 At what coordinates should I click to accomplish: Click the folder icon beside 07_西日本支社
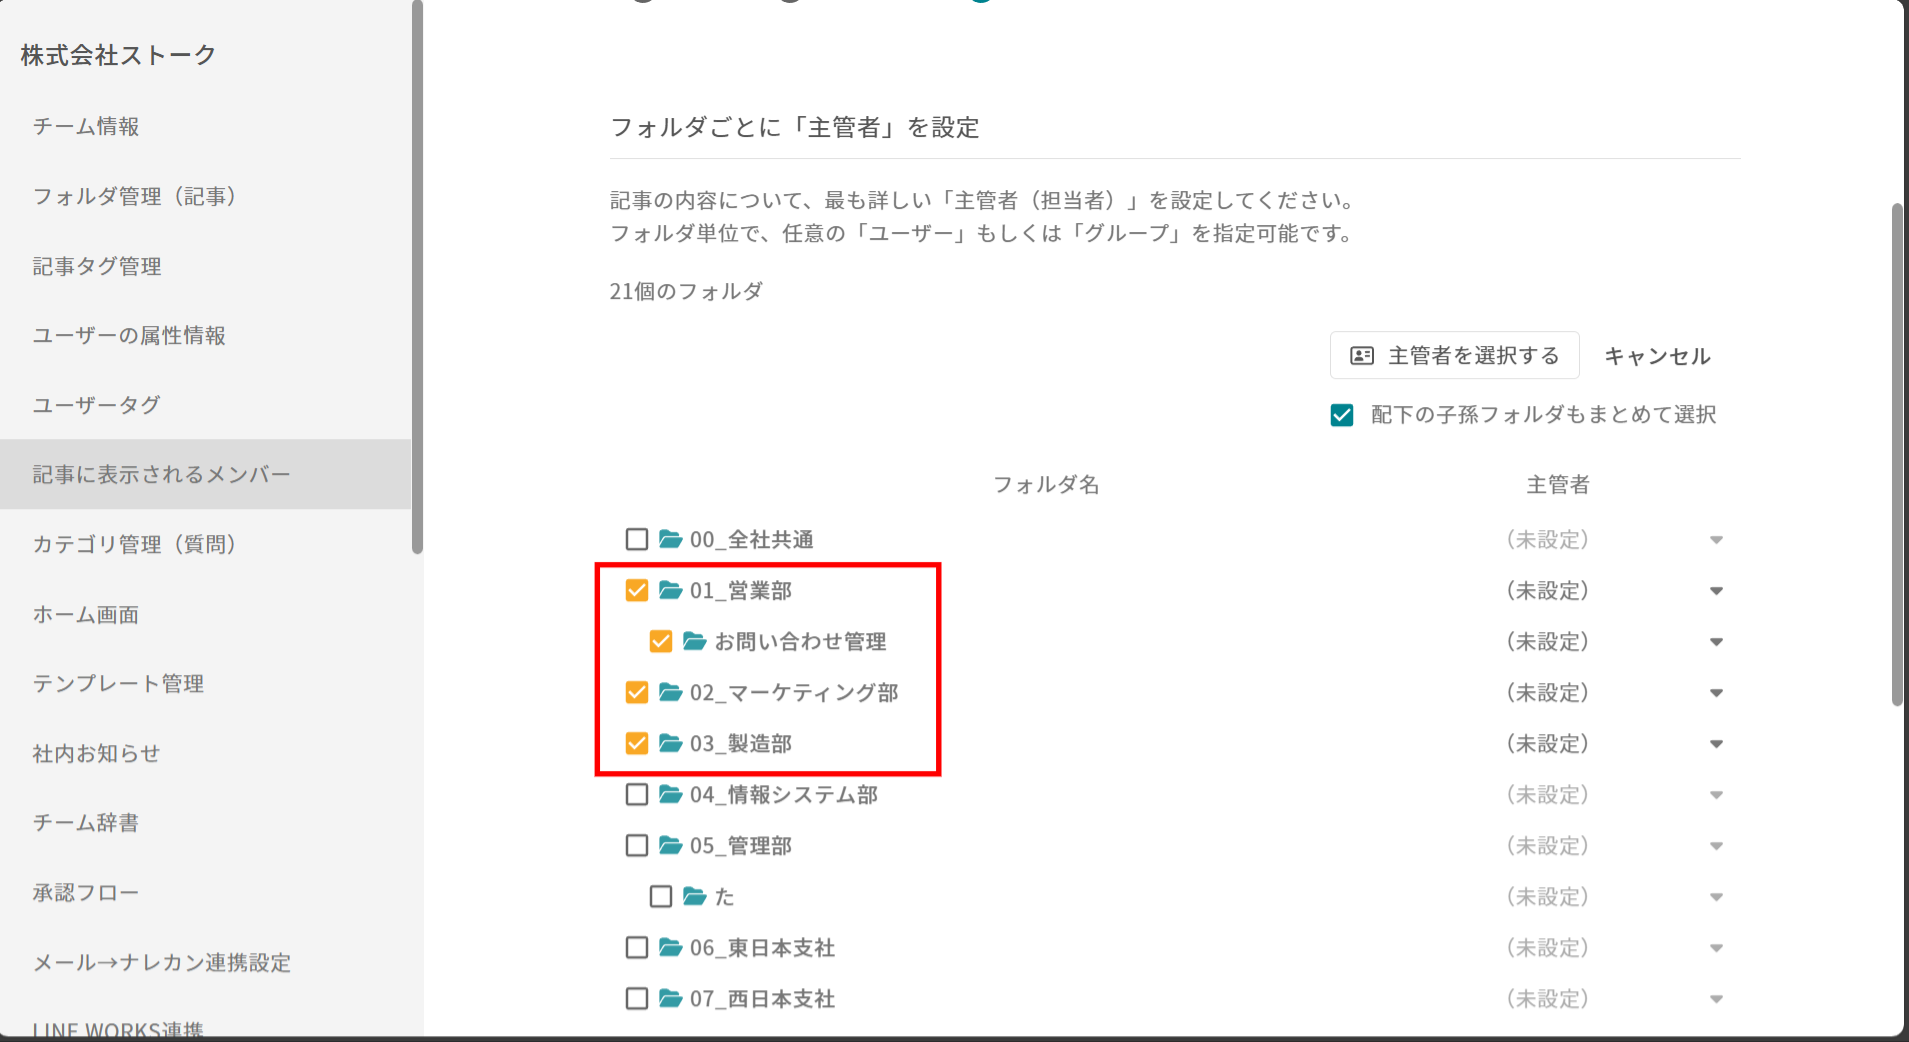point(670,999)
